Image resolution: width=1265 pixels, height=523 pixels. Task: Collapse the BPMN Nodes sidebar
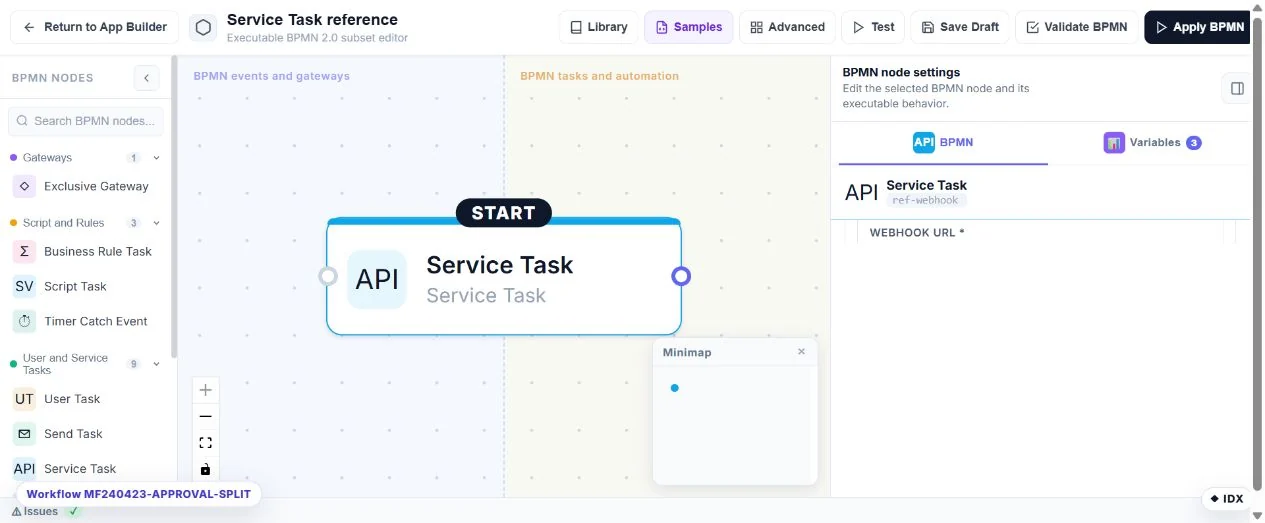[146, 78]
